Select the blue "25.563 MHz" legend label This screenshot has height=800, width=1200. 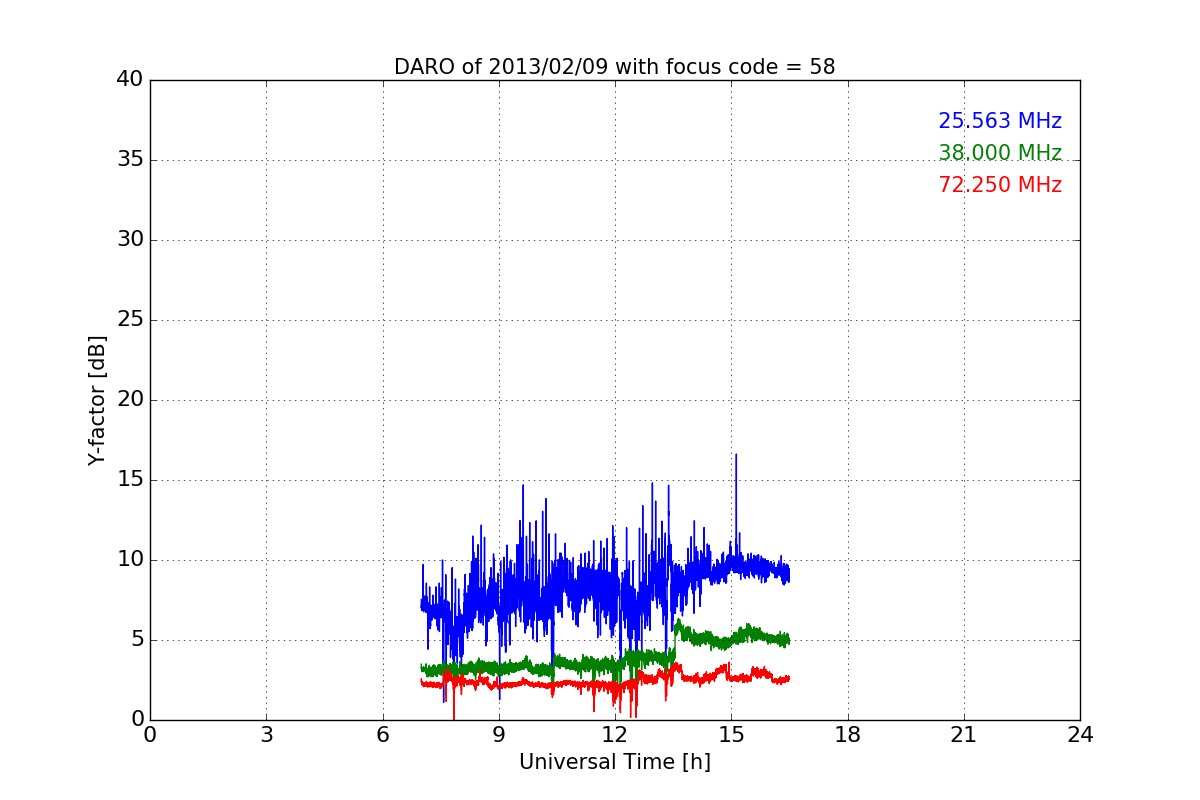coord(1000,121)
